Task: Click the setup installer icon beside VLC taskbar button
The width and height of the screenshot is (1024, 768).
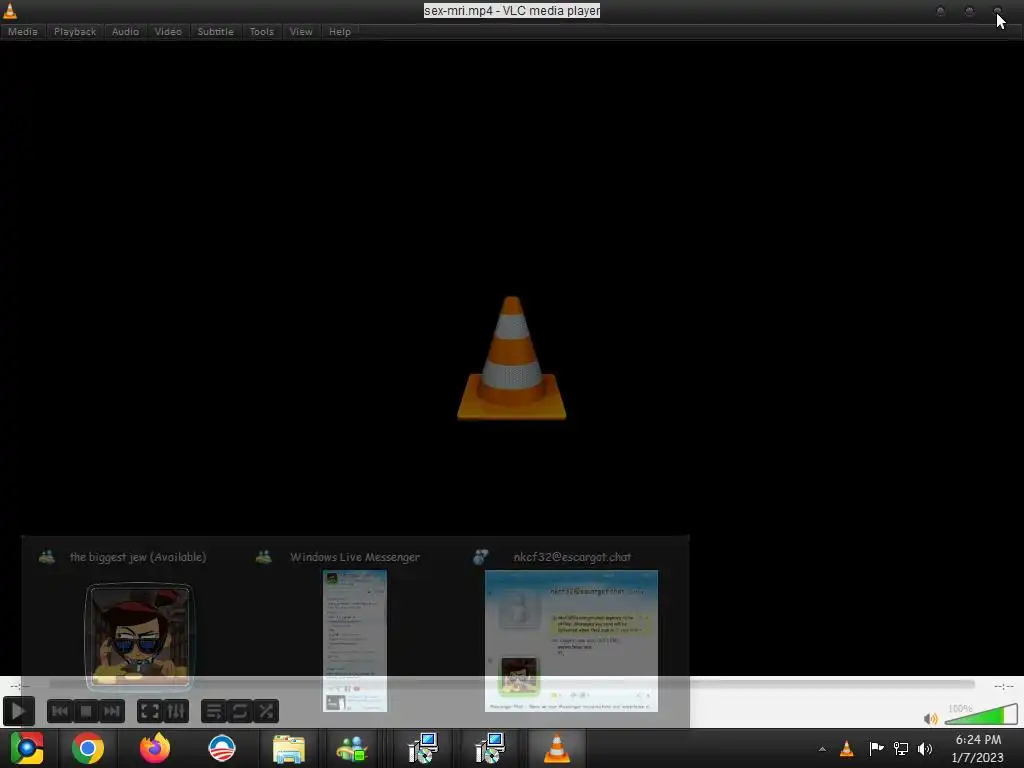Action: tap(490, 748)
